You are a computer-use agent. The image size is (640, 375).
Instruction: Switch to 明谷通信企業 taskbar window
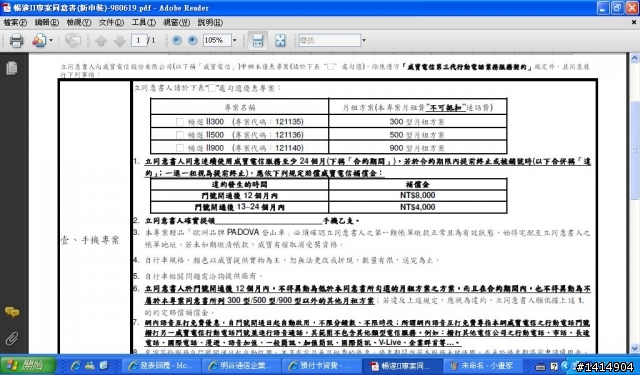pos(242,366)
